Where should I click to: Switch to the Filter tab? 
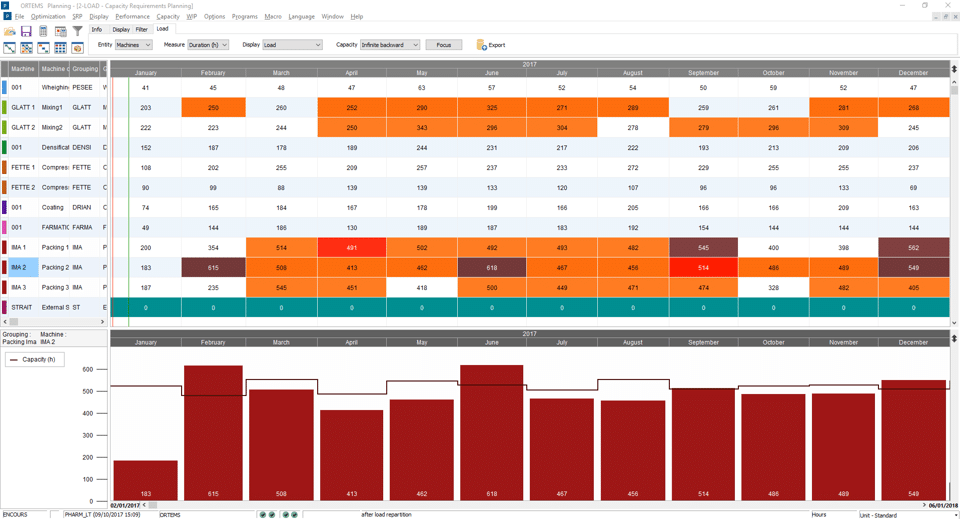(141, 29)
